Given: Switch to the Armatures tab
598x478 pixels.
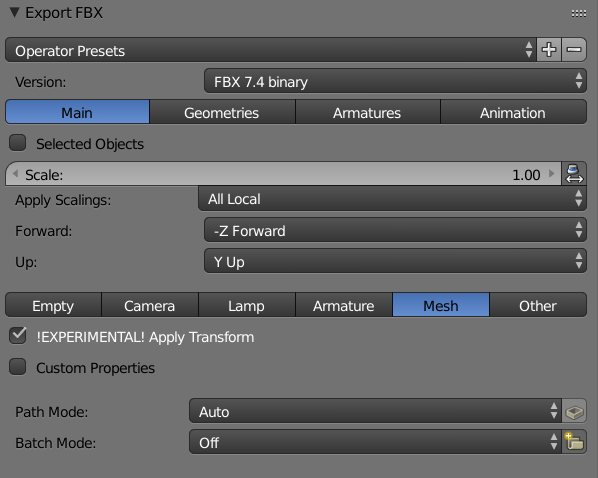Looking at the screenshot, I should click(368, 112).
